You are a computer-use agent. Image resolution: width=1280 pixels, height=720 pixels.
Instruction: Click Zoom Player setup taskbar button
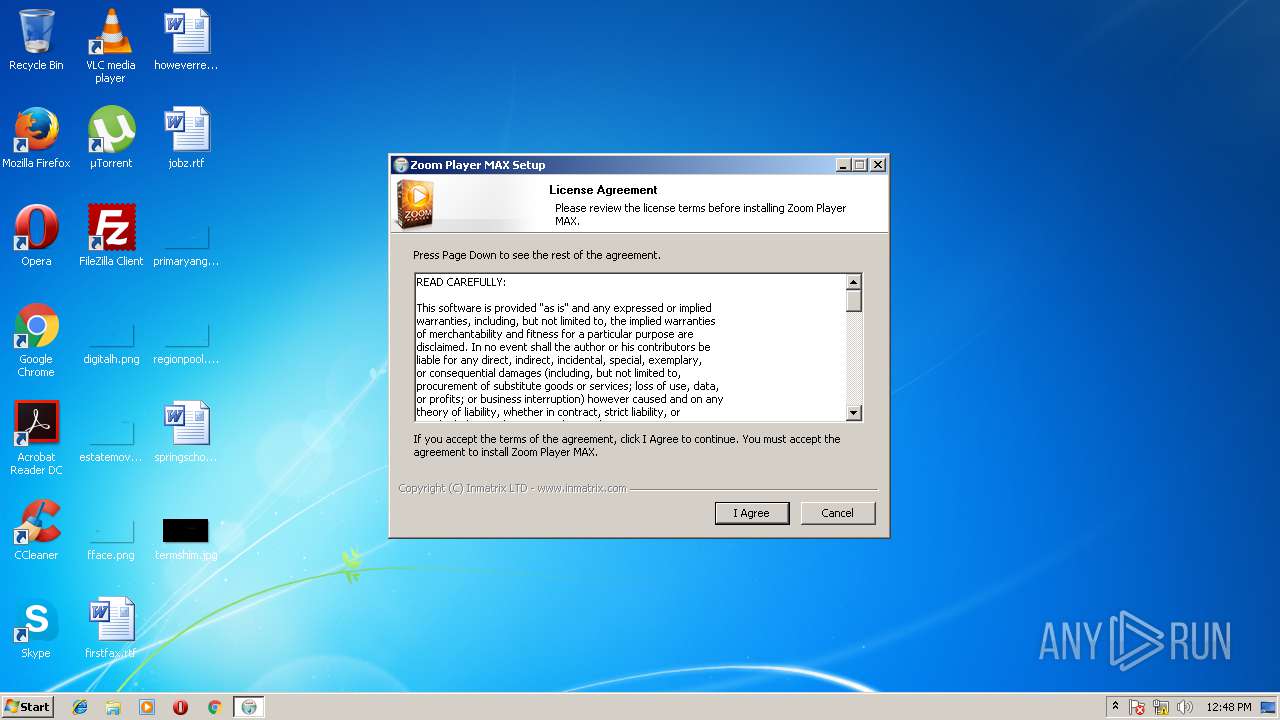click(249, 707)
